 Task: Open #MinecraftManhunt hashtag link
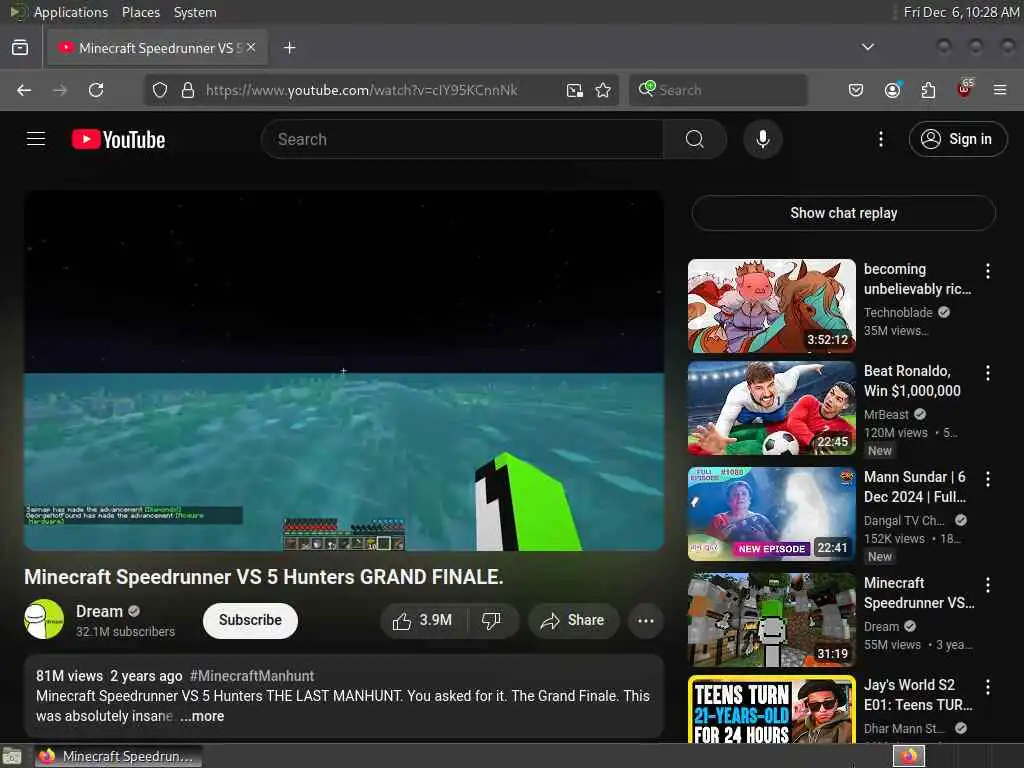251,676
